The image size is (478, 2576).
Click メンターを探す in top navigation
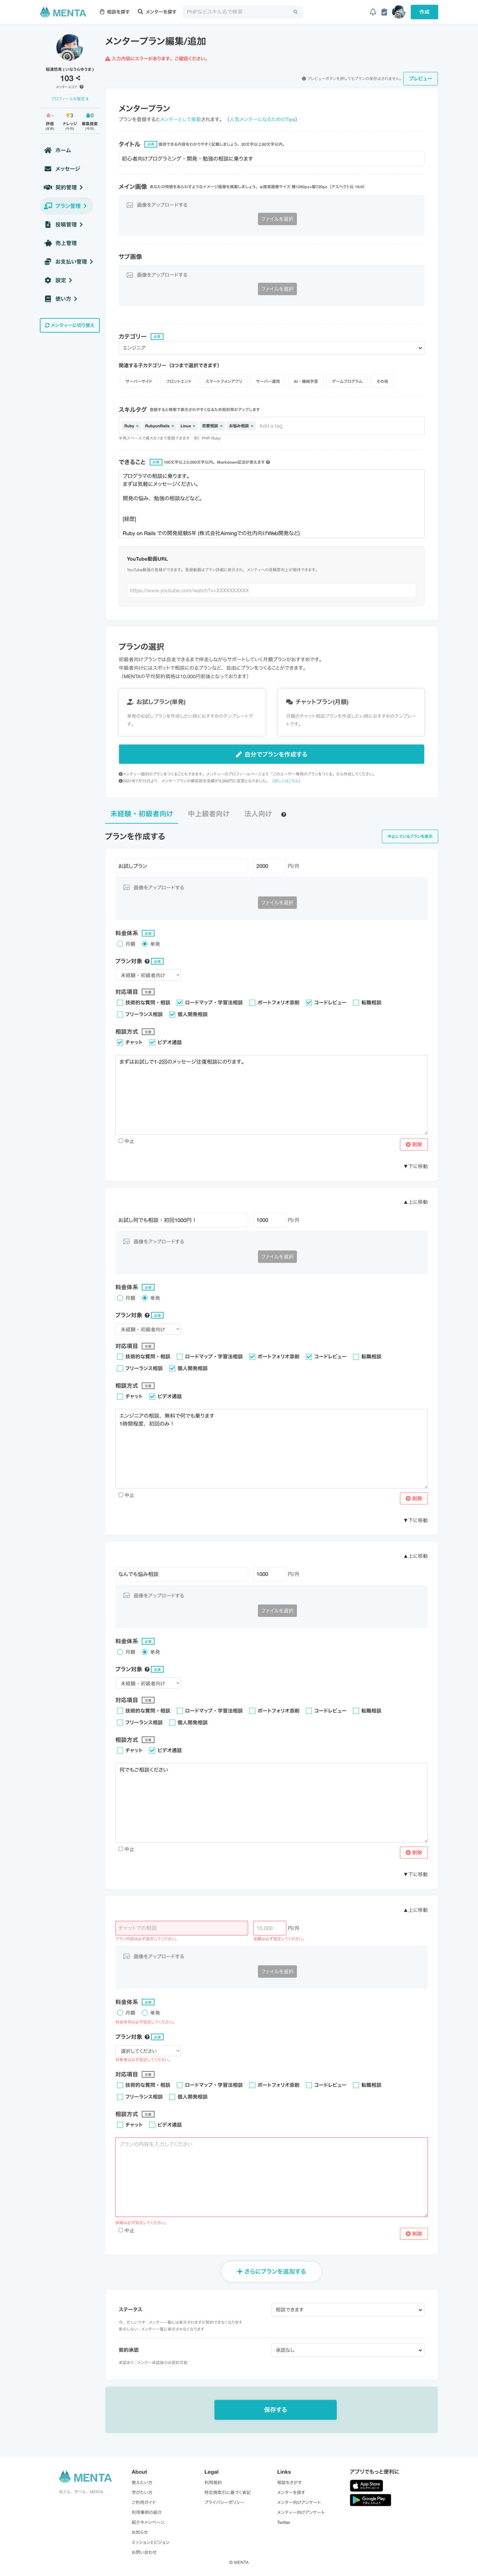coord(157,12)
